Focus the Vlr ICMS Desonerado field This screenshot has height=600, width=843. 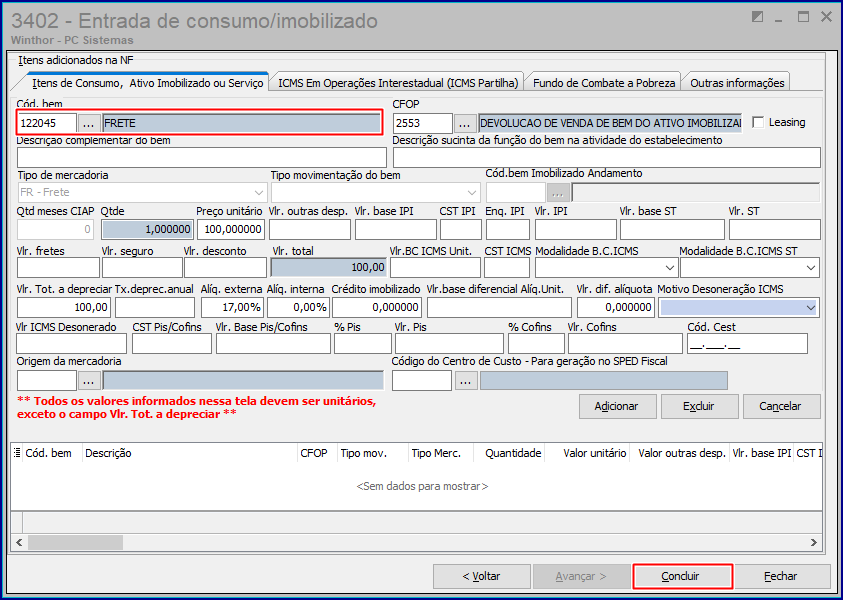72,344
